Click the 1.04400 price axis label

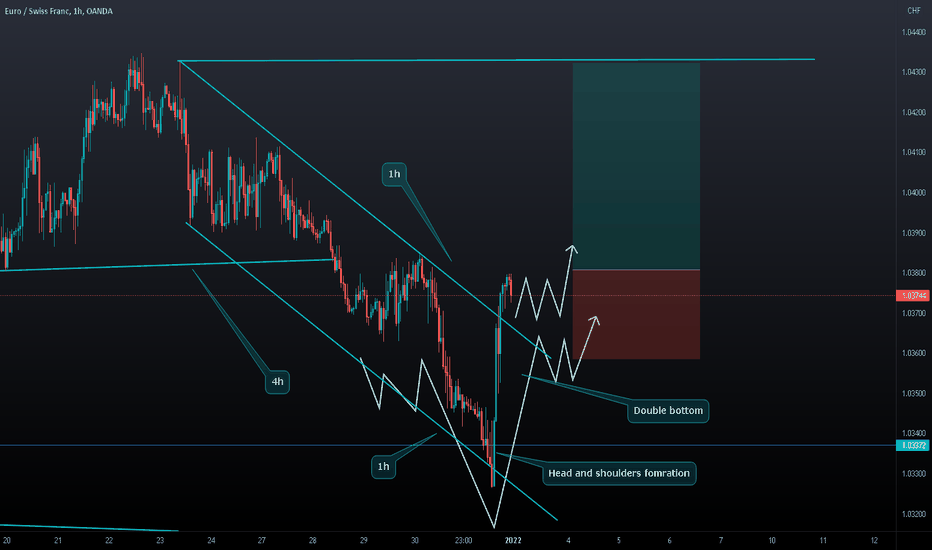click(x=914, y=32)
